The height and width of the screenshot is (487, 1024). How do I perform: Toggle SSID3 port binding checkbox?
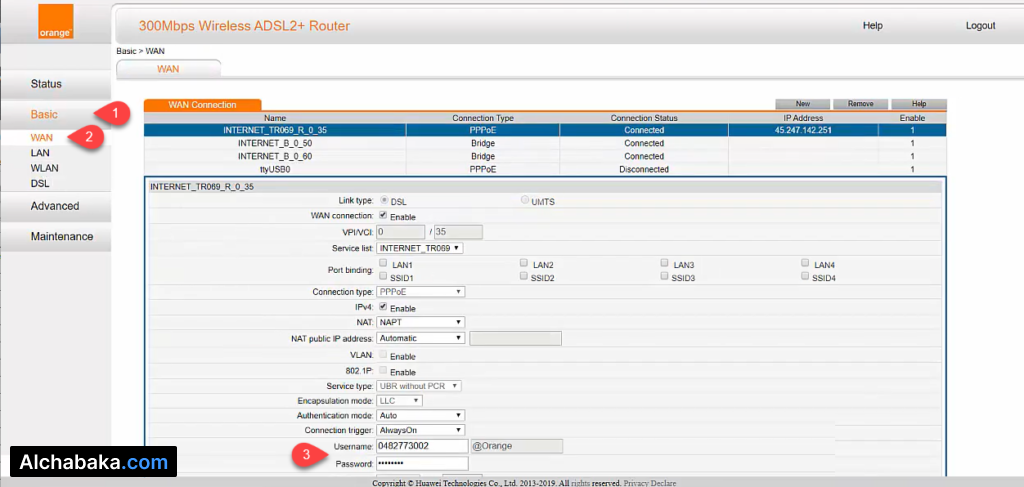664,276
